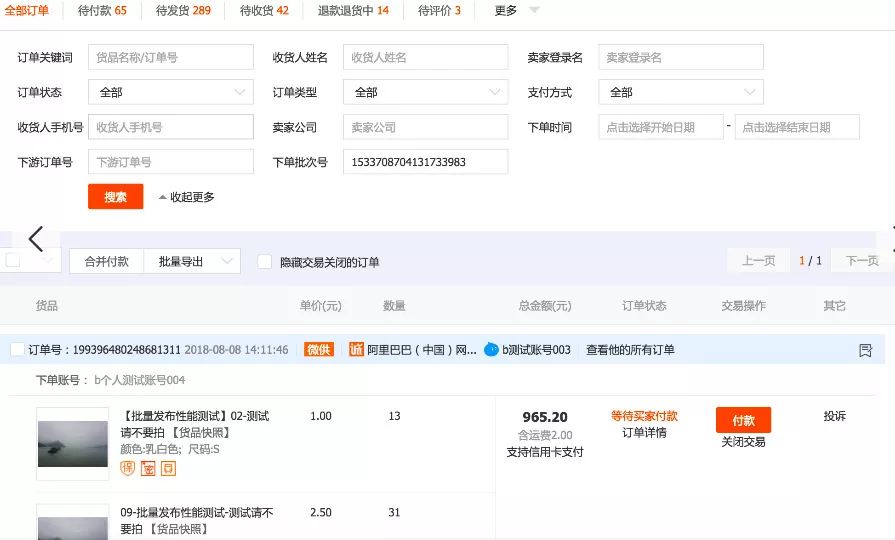Click the 微供 badge

click(319, 349)
